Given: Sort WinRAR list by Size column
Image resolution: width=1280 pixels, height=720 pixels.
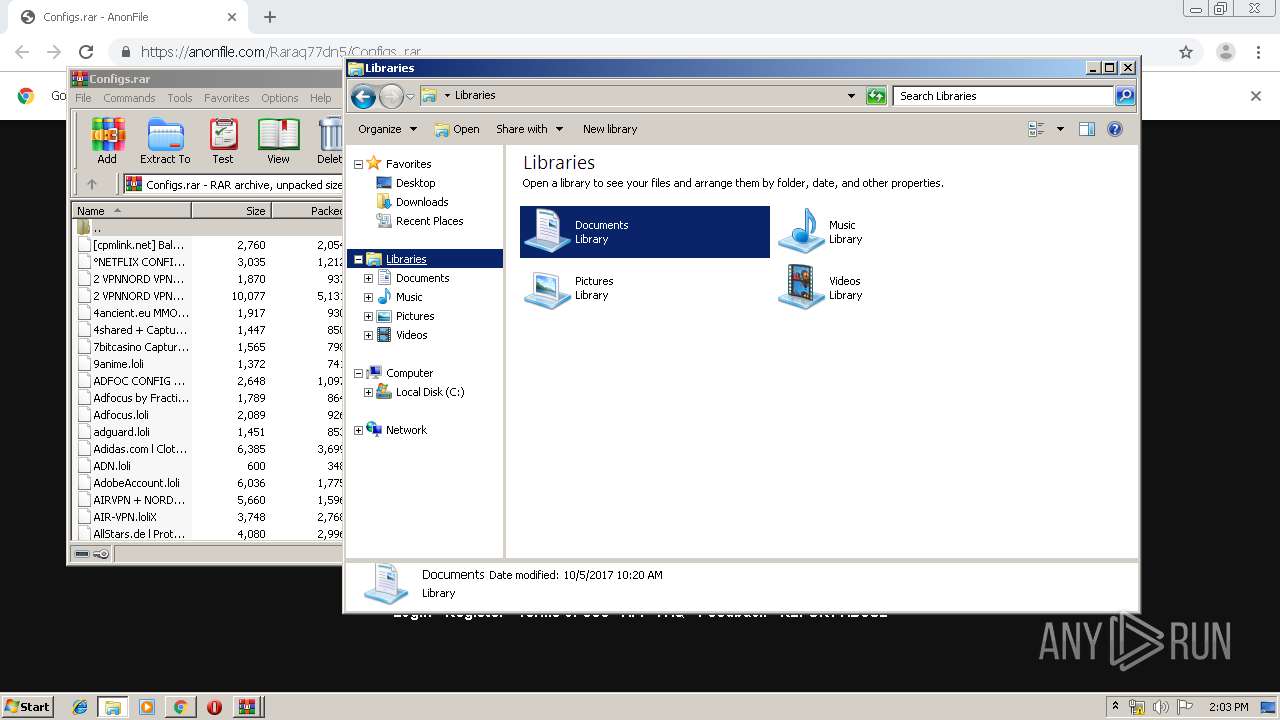Looking at the screenshot, I should 231,211.
